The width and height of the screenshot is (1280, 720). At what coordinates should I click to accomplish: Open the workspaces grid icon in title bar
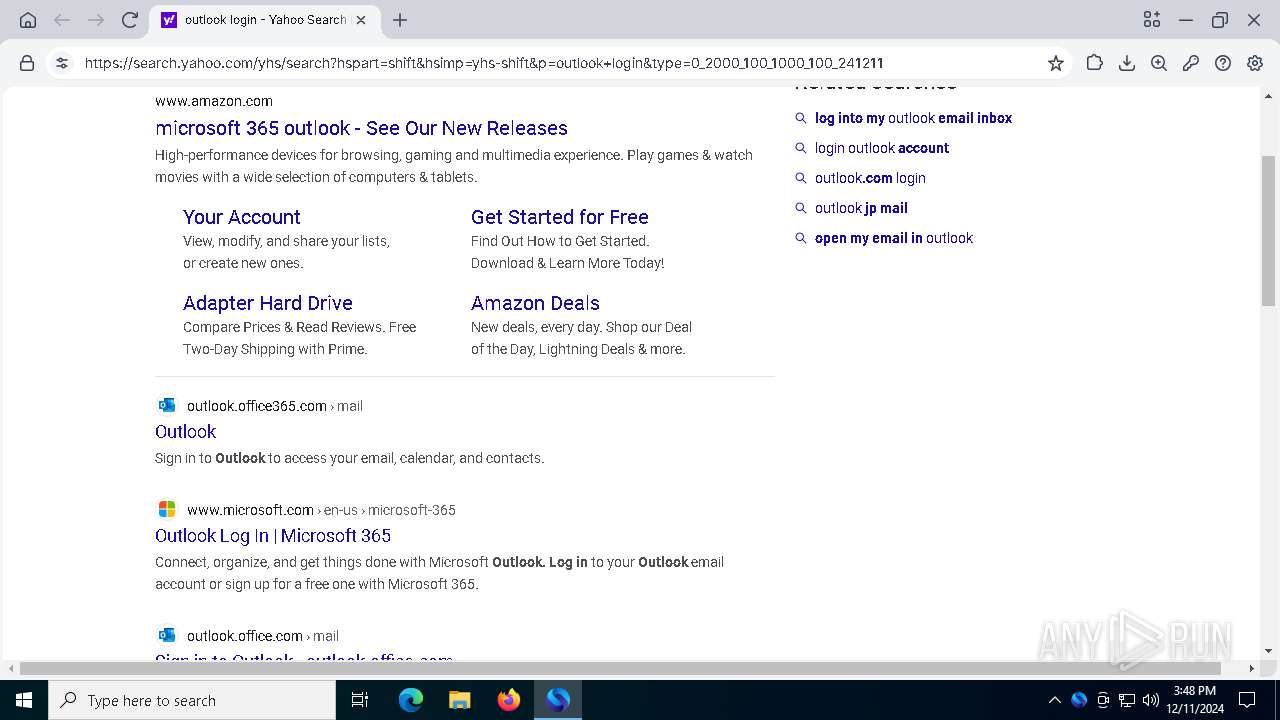[x=1152, y=20]
